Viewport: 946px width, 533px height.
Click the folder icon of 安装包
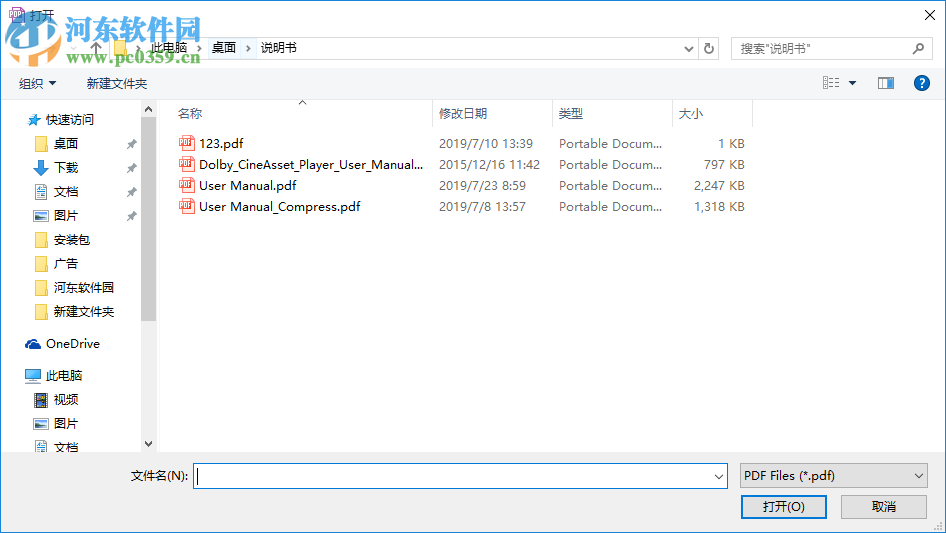[x=41, y=240]
